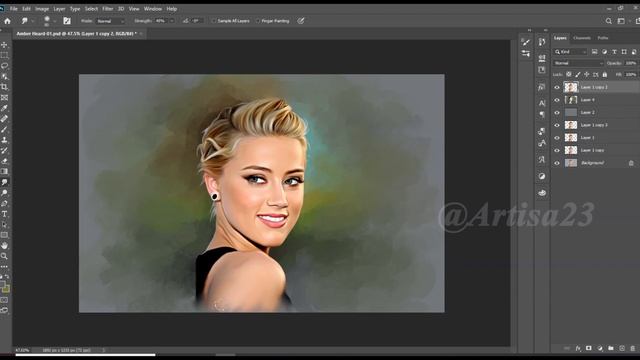The height and width of the screenshot is (360, 640).
Task: Hide Layer 2 using its eye icon
Action: click(x=557, y=113)
